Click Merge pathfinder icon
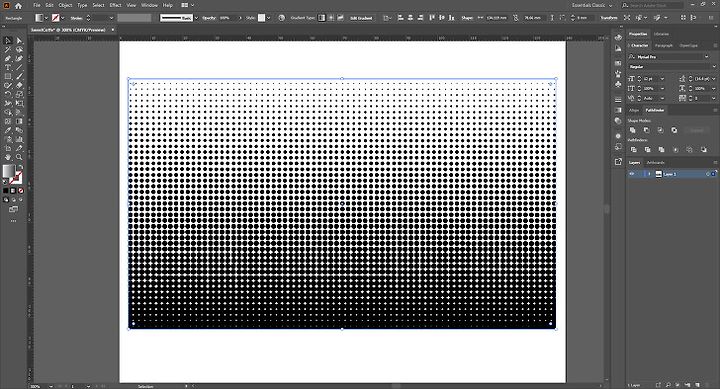The image size is (720, 389). (661, 150)
